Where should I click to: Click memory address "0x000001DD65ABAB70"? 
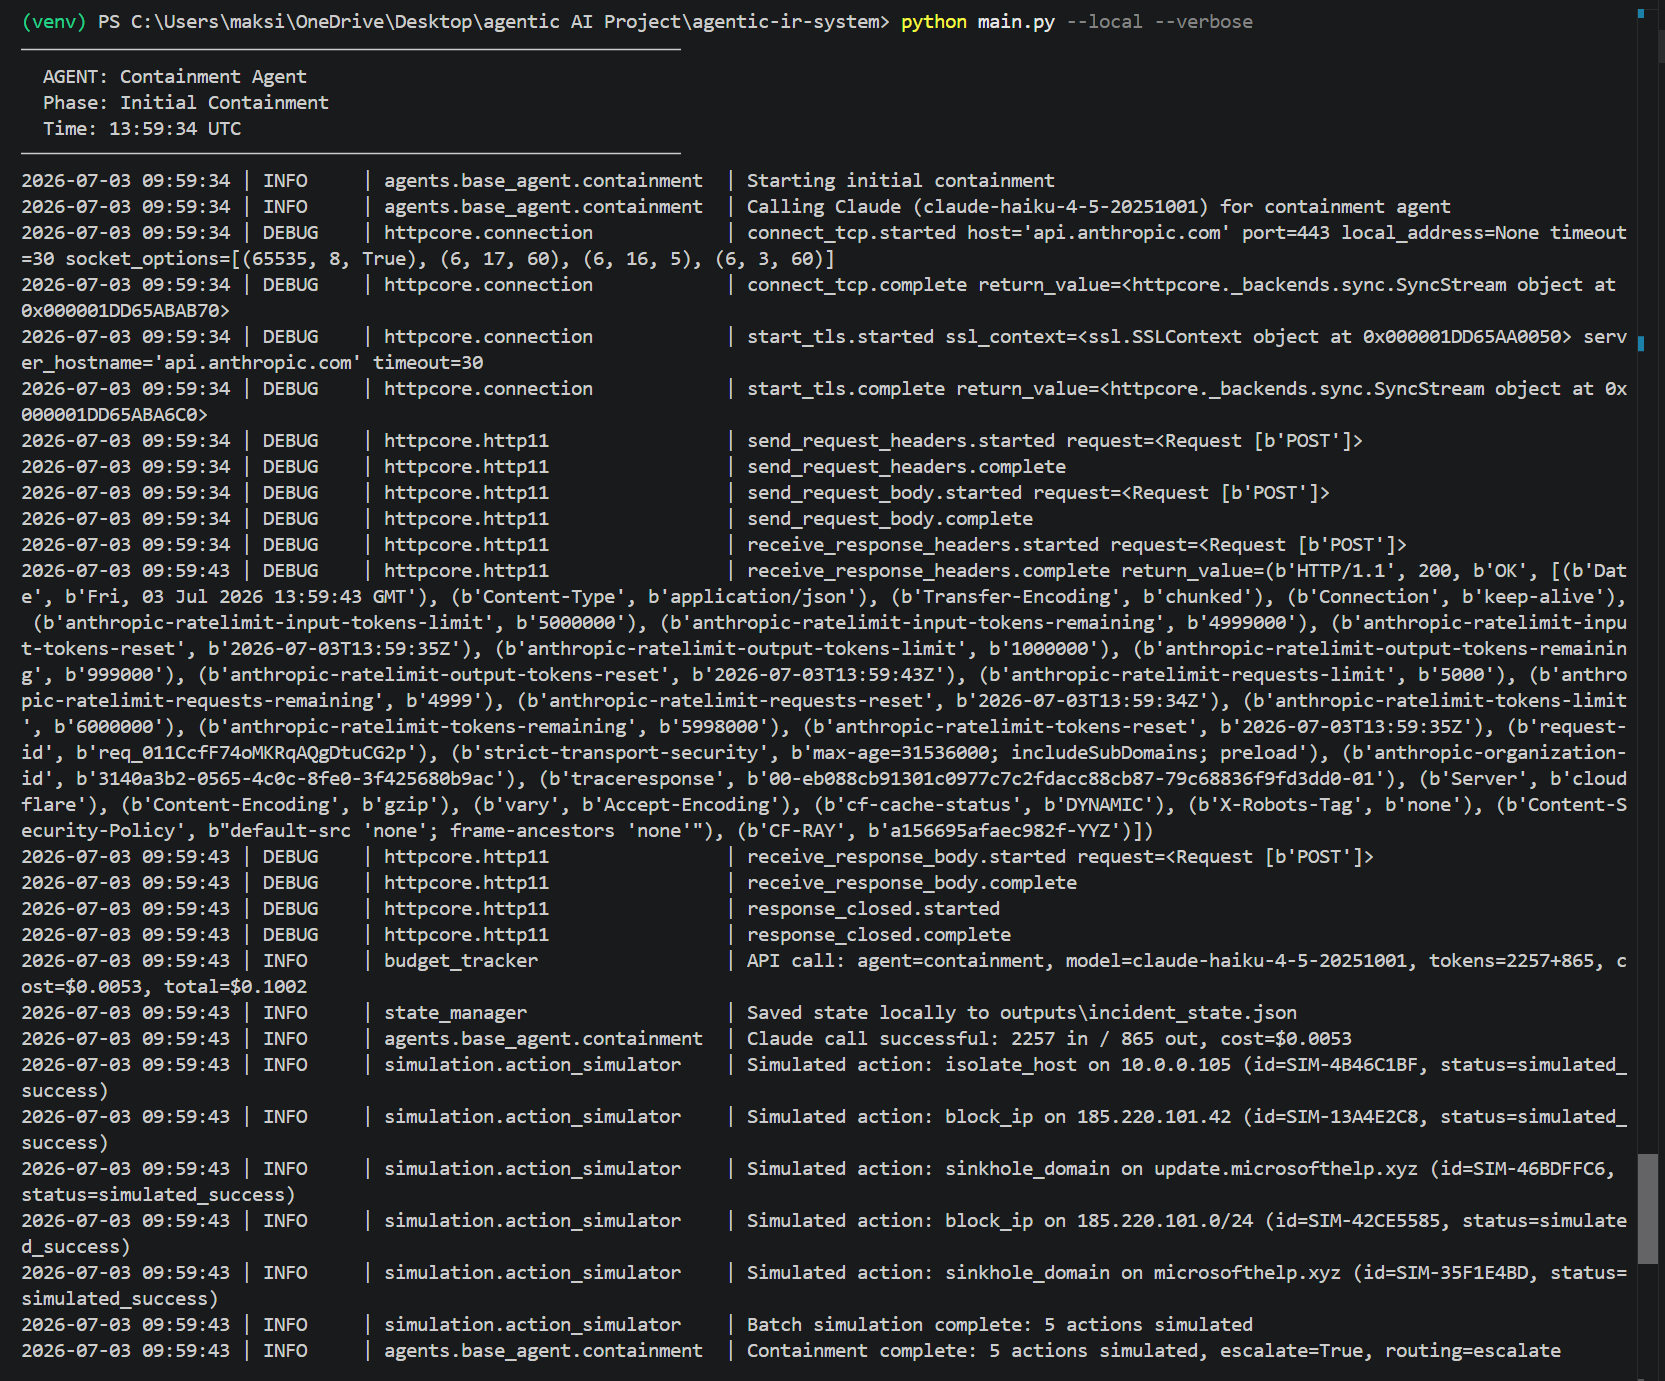click(x=120, y=311)
